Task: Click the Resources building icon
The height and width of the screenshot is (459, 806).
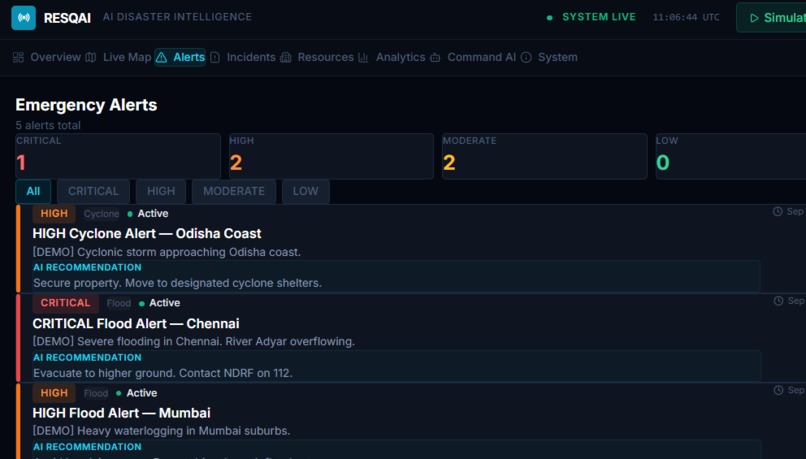Action: [x=286, y=57]
